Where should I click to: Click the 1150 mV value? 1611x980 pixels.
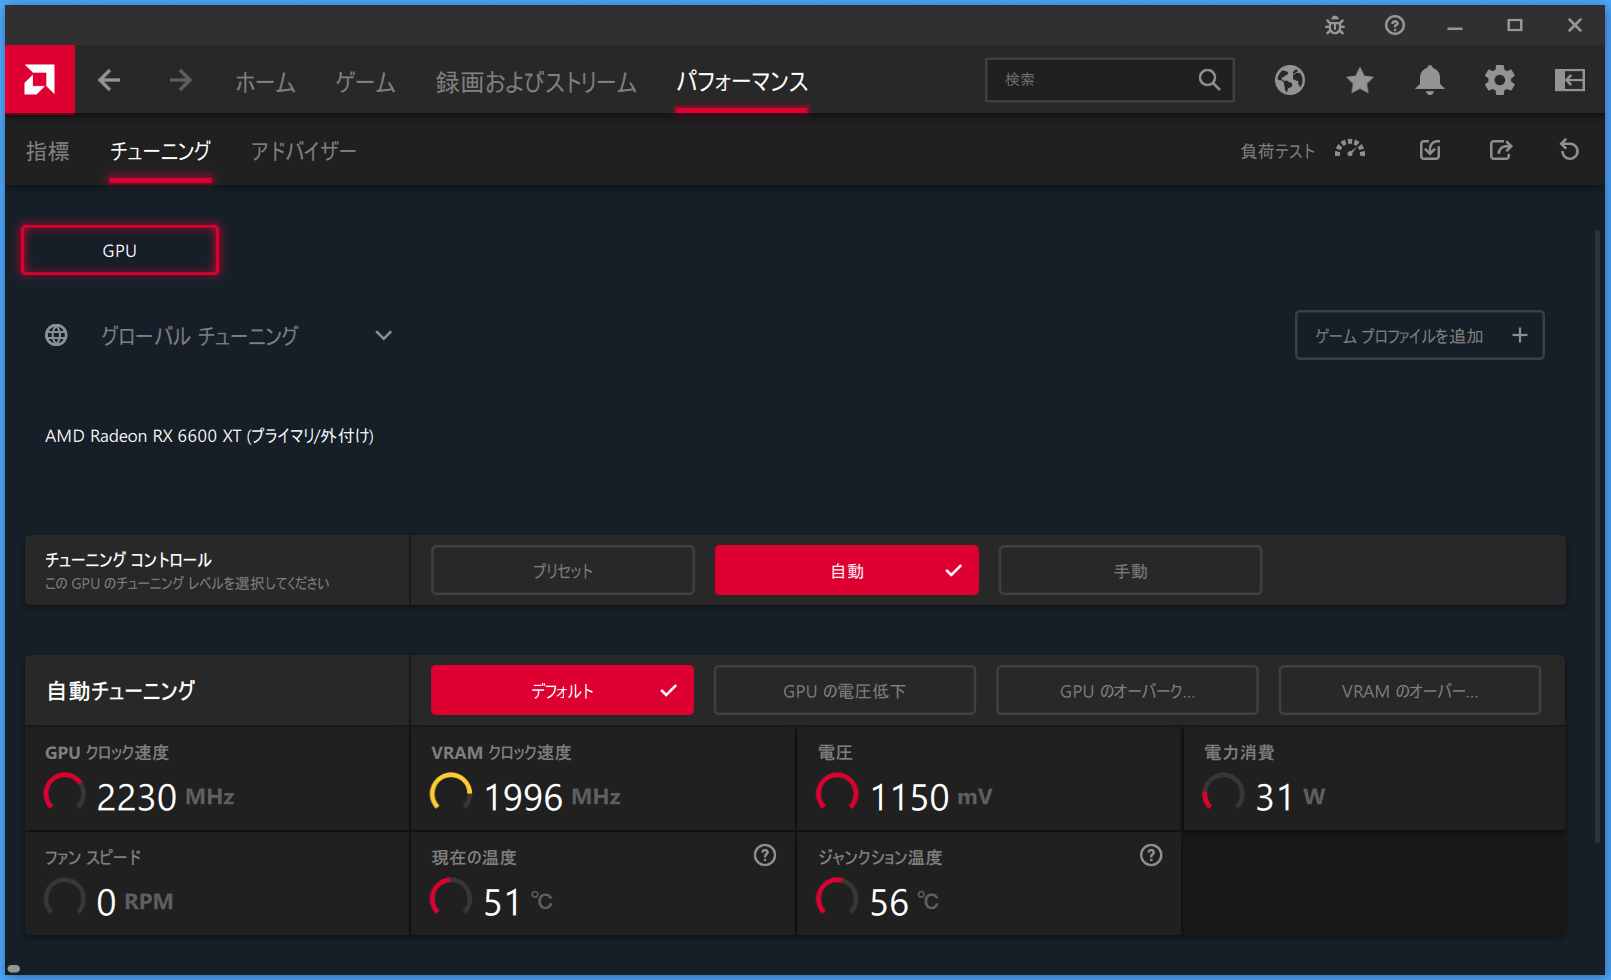point(931,797)
